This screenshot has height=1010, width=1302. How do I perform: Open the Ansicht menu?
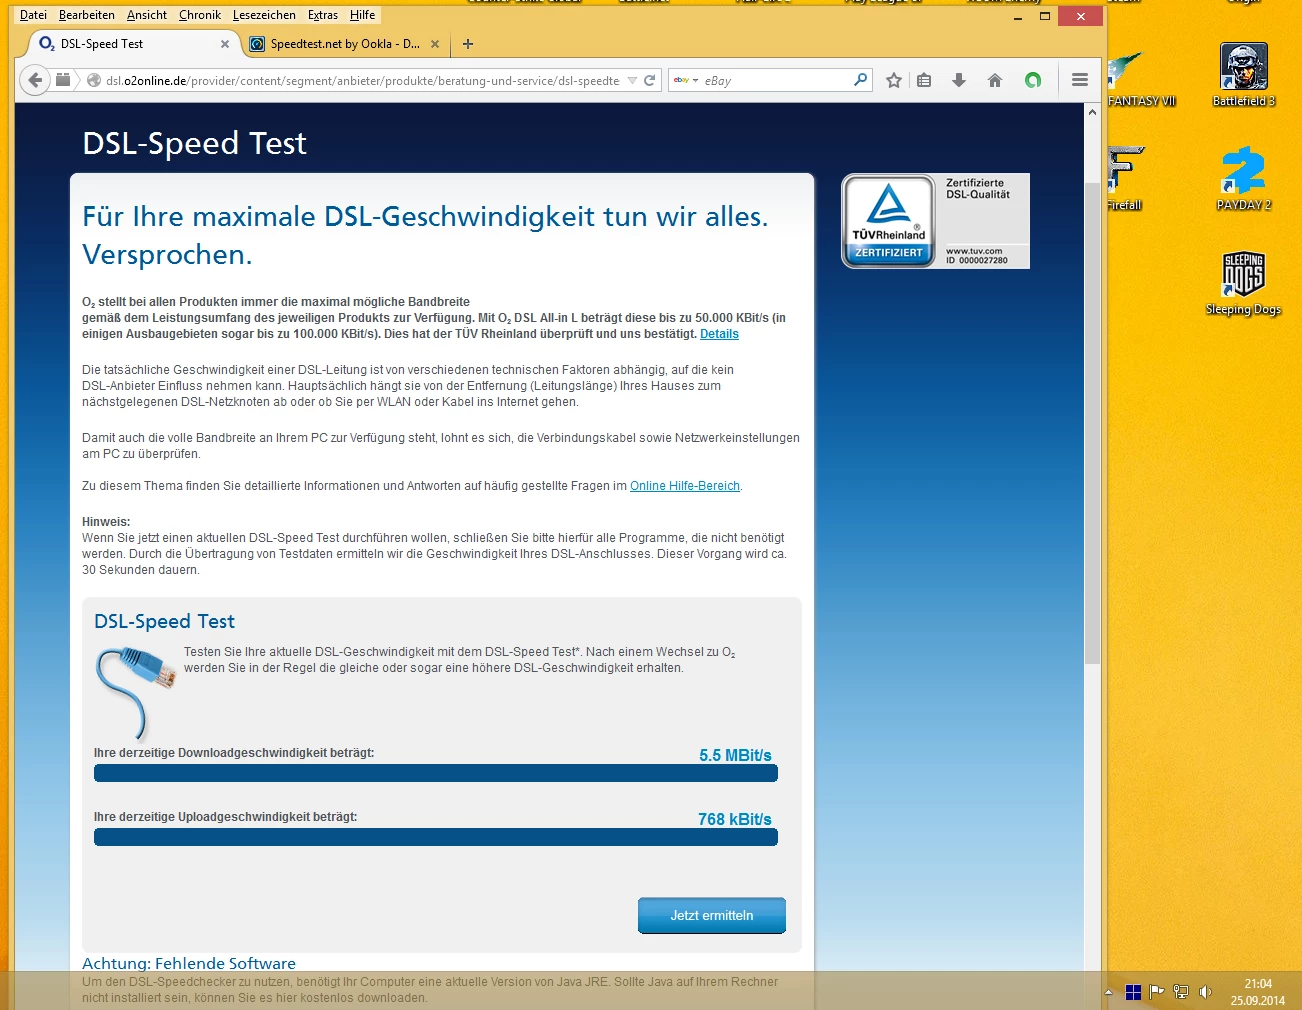coord(147,15)
